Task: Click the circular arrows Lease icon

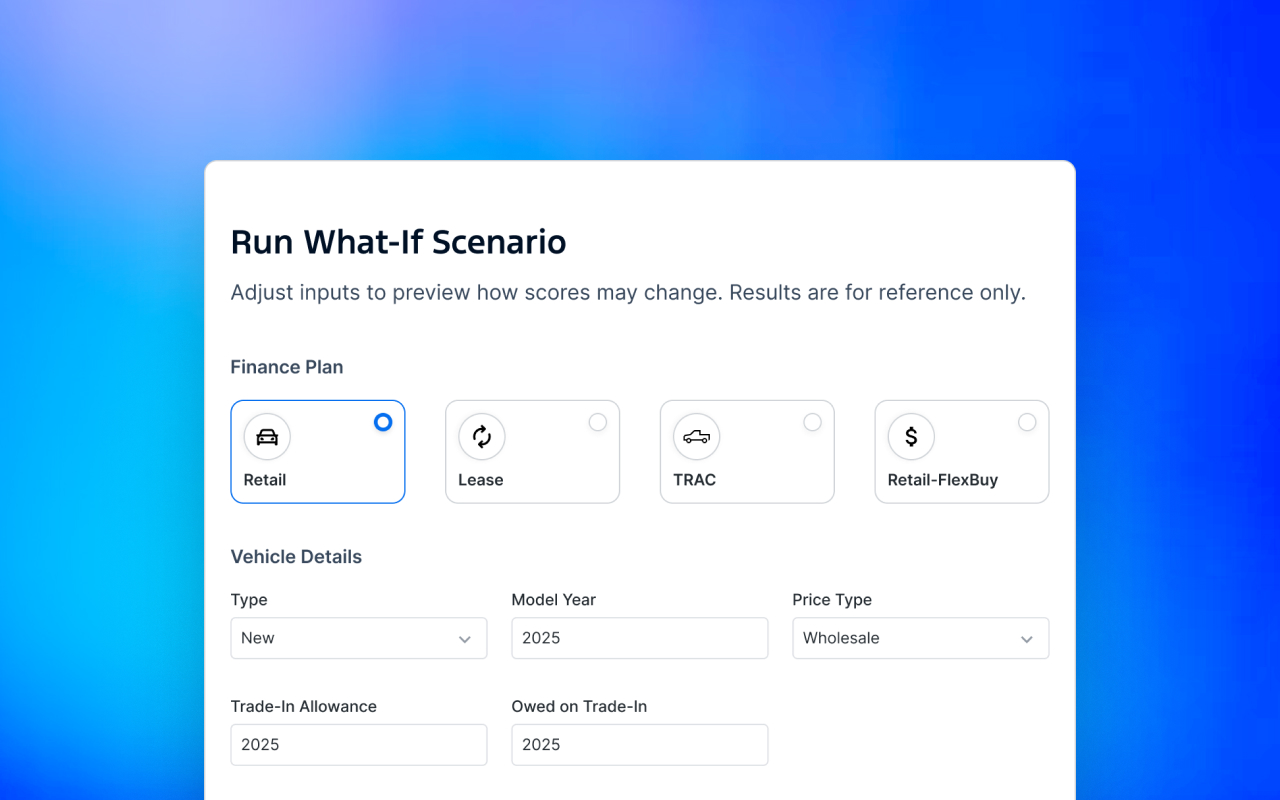Action: pyautogui.click(x=482, y=437)
